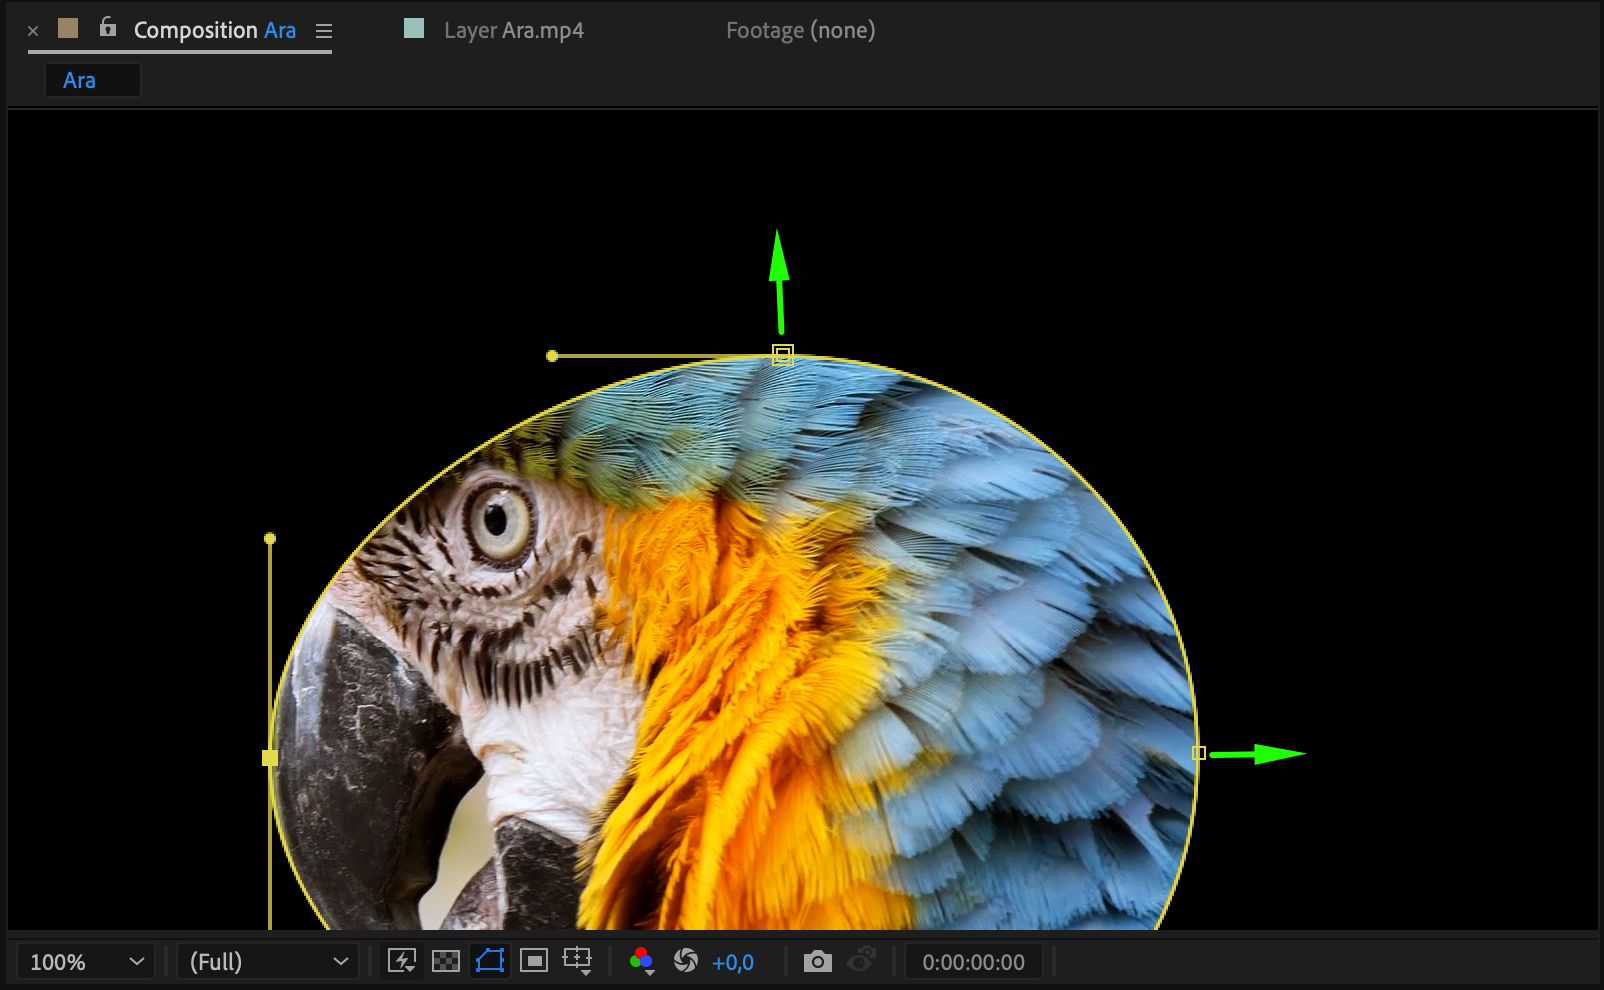Click the Region of Interest icon
Screen dimensions: 1604x990
[534, 961]
